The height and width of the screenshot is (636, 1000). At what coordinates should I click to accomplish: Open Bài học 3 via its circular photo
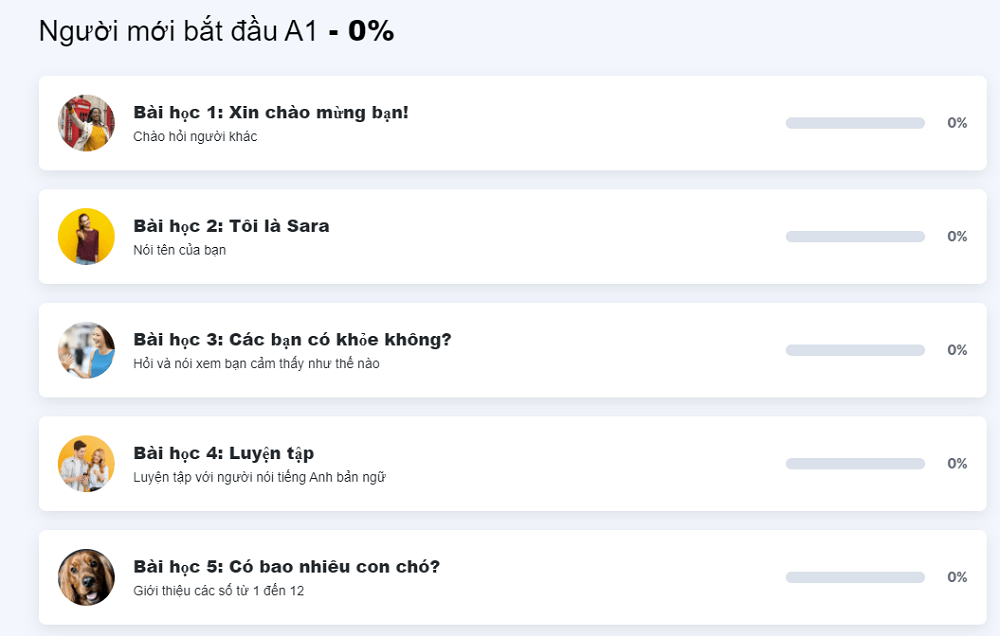(x=86, y=350)
